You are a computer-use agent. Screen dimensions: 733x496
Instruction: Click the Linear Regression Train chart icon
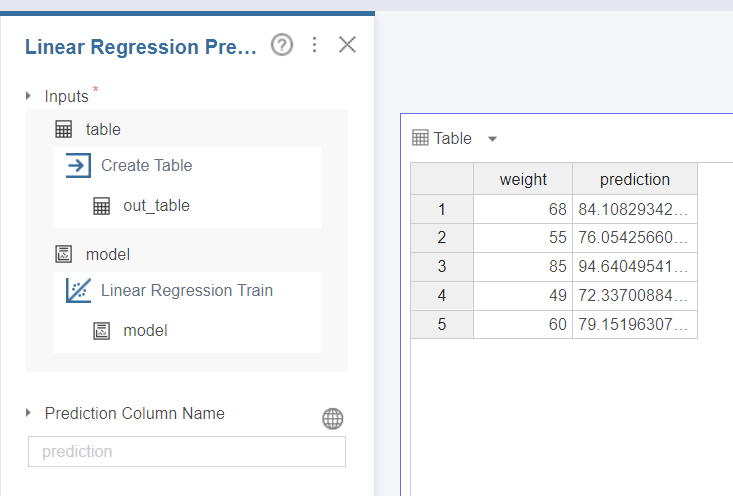(78, 291)
